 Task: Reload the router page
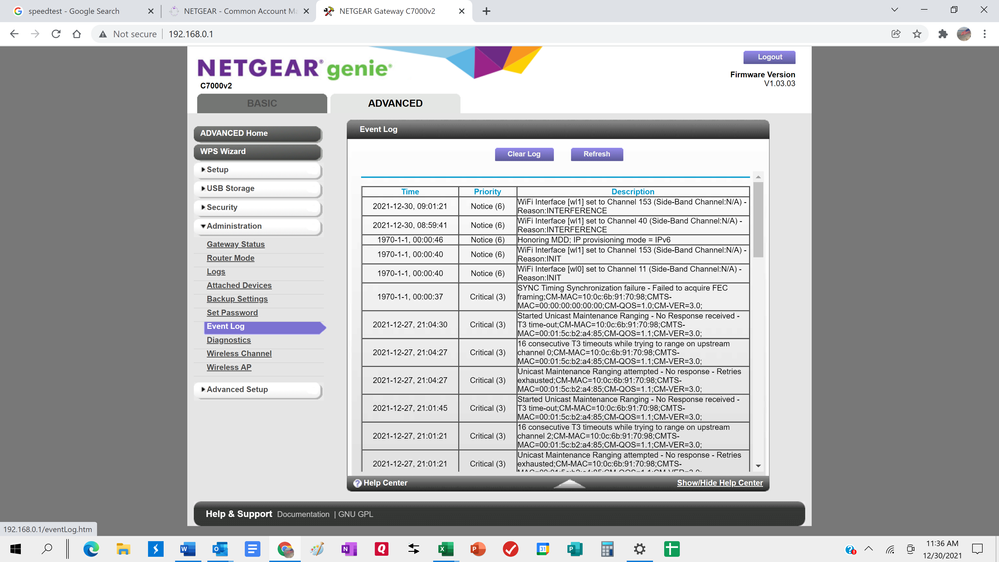tap(56, 34)
